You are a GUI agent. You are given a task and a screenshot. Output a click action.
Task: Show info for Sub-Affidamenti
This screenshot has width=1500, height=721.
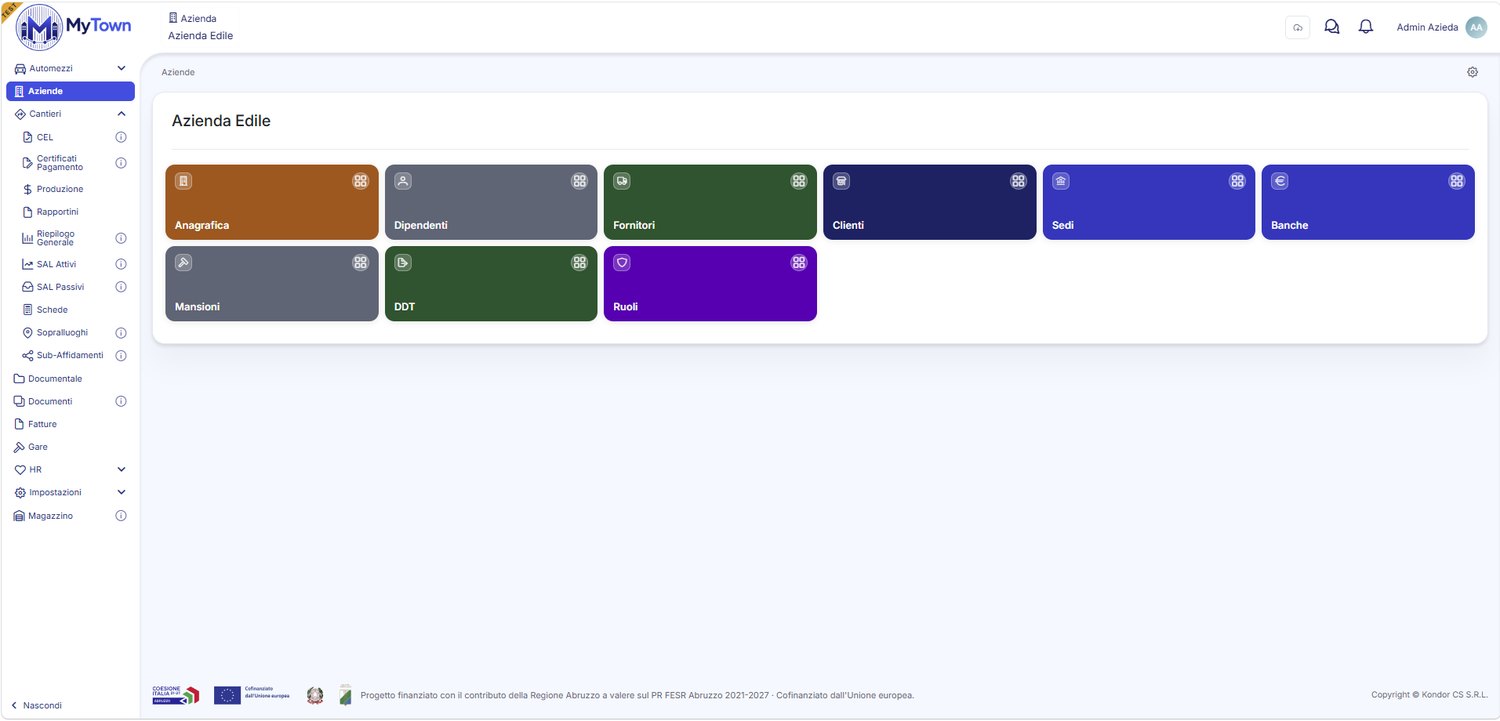tap(121, 355)
